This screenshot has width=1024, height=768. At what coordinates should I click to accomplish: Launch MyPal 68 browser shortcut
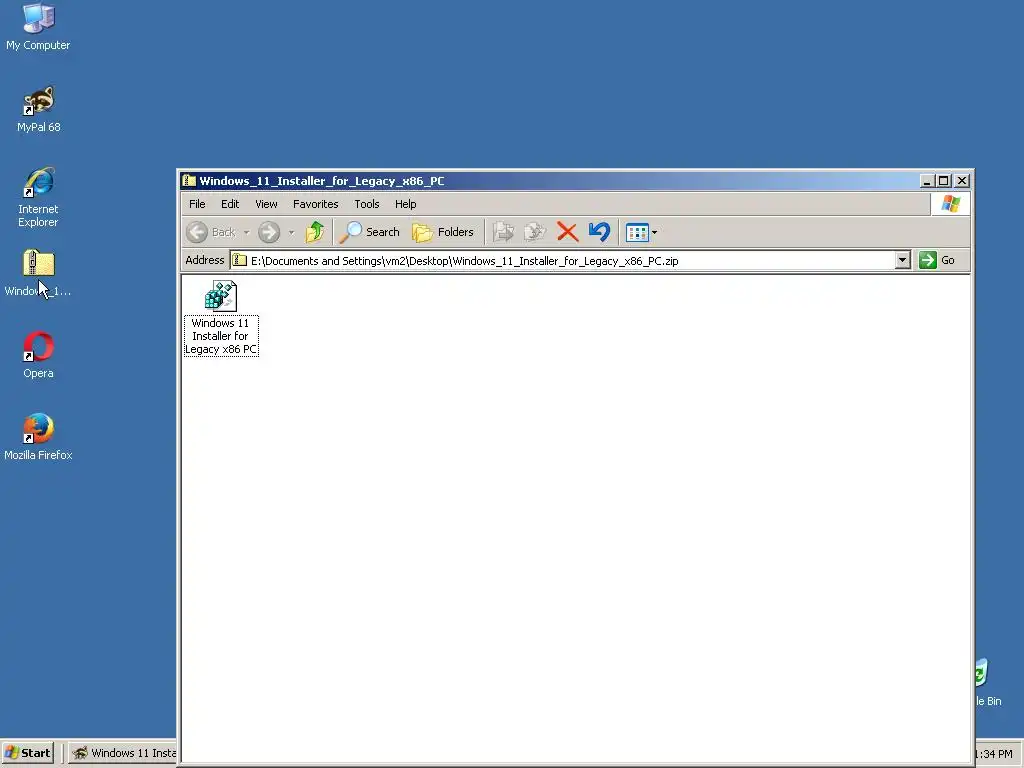pos(39,109)
